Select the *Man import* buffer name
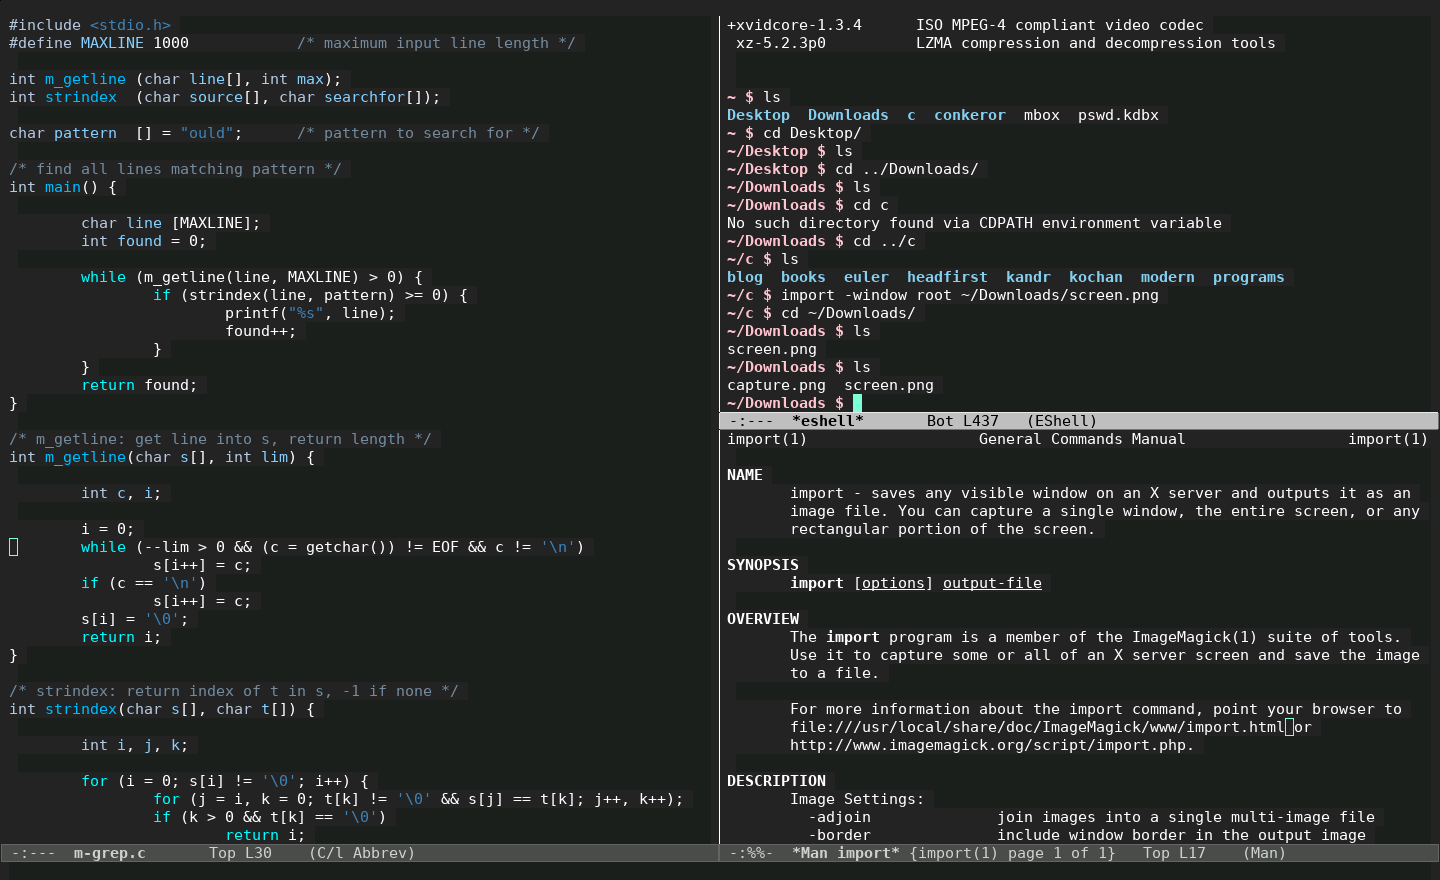The width and height of the screenshot is (1440, 880). click(845, 853)
